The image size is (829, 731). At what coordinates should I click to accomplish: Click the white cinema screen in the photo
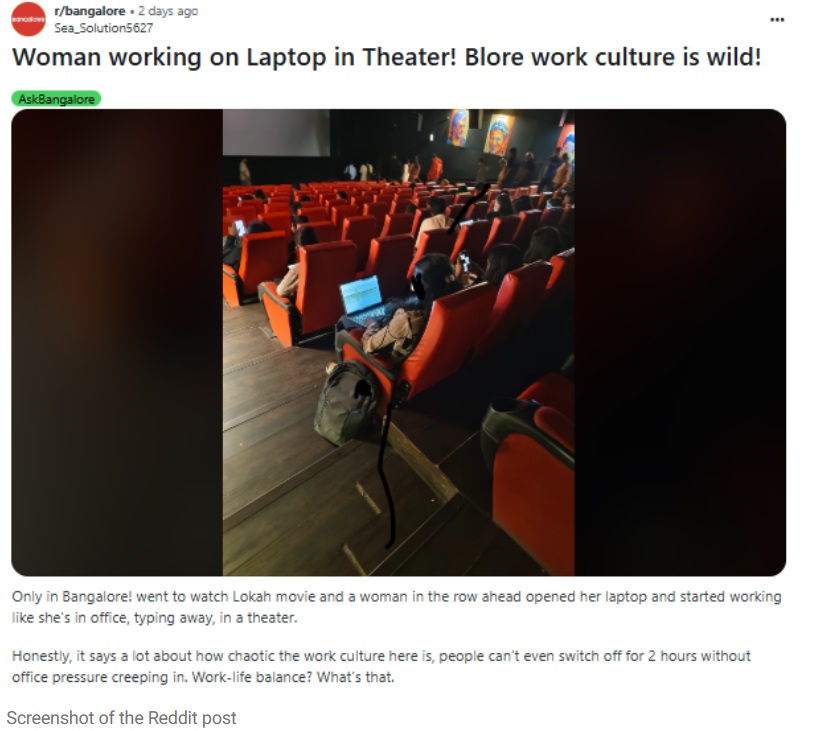pos(276,133)
